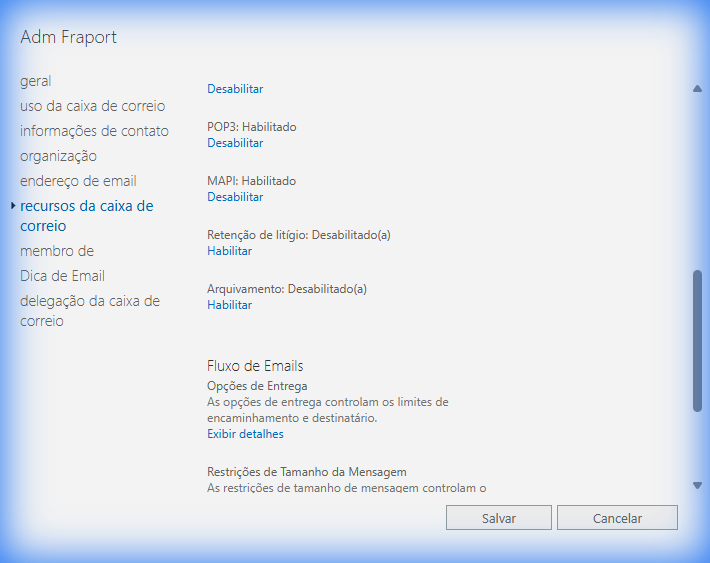Viewport: 710px width, 563px height.
Task: Open delegação da caixa de correio
Action: 89,311
